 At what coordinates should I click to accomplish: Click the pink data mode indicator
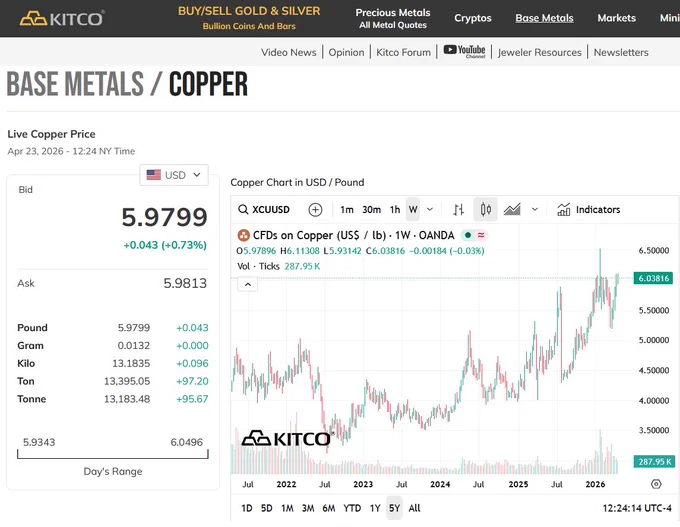481,235
